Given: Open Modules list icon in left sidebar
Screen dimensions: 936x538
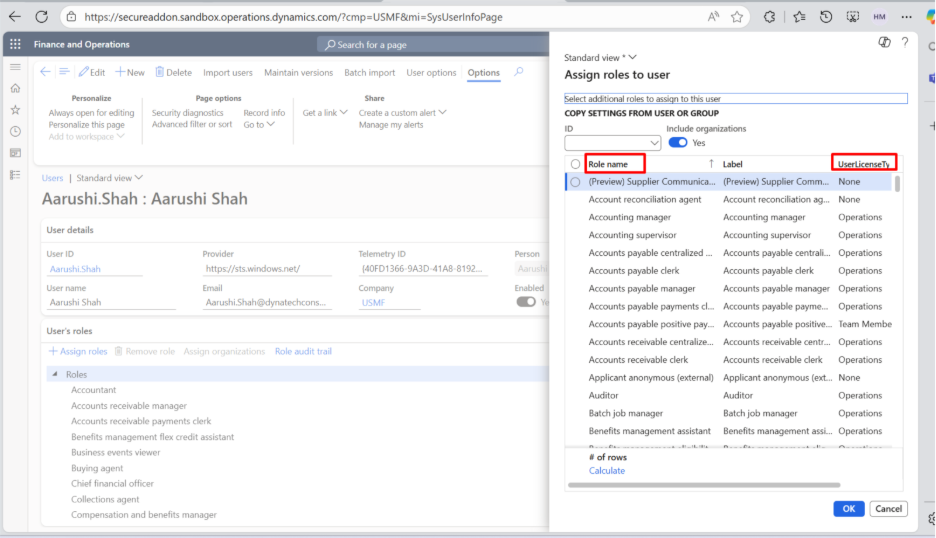Looking at the screenshot, I should point(16,174).
